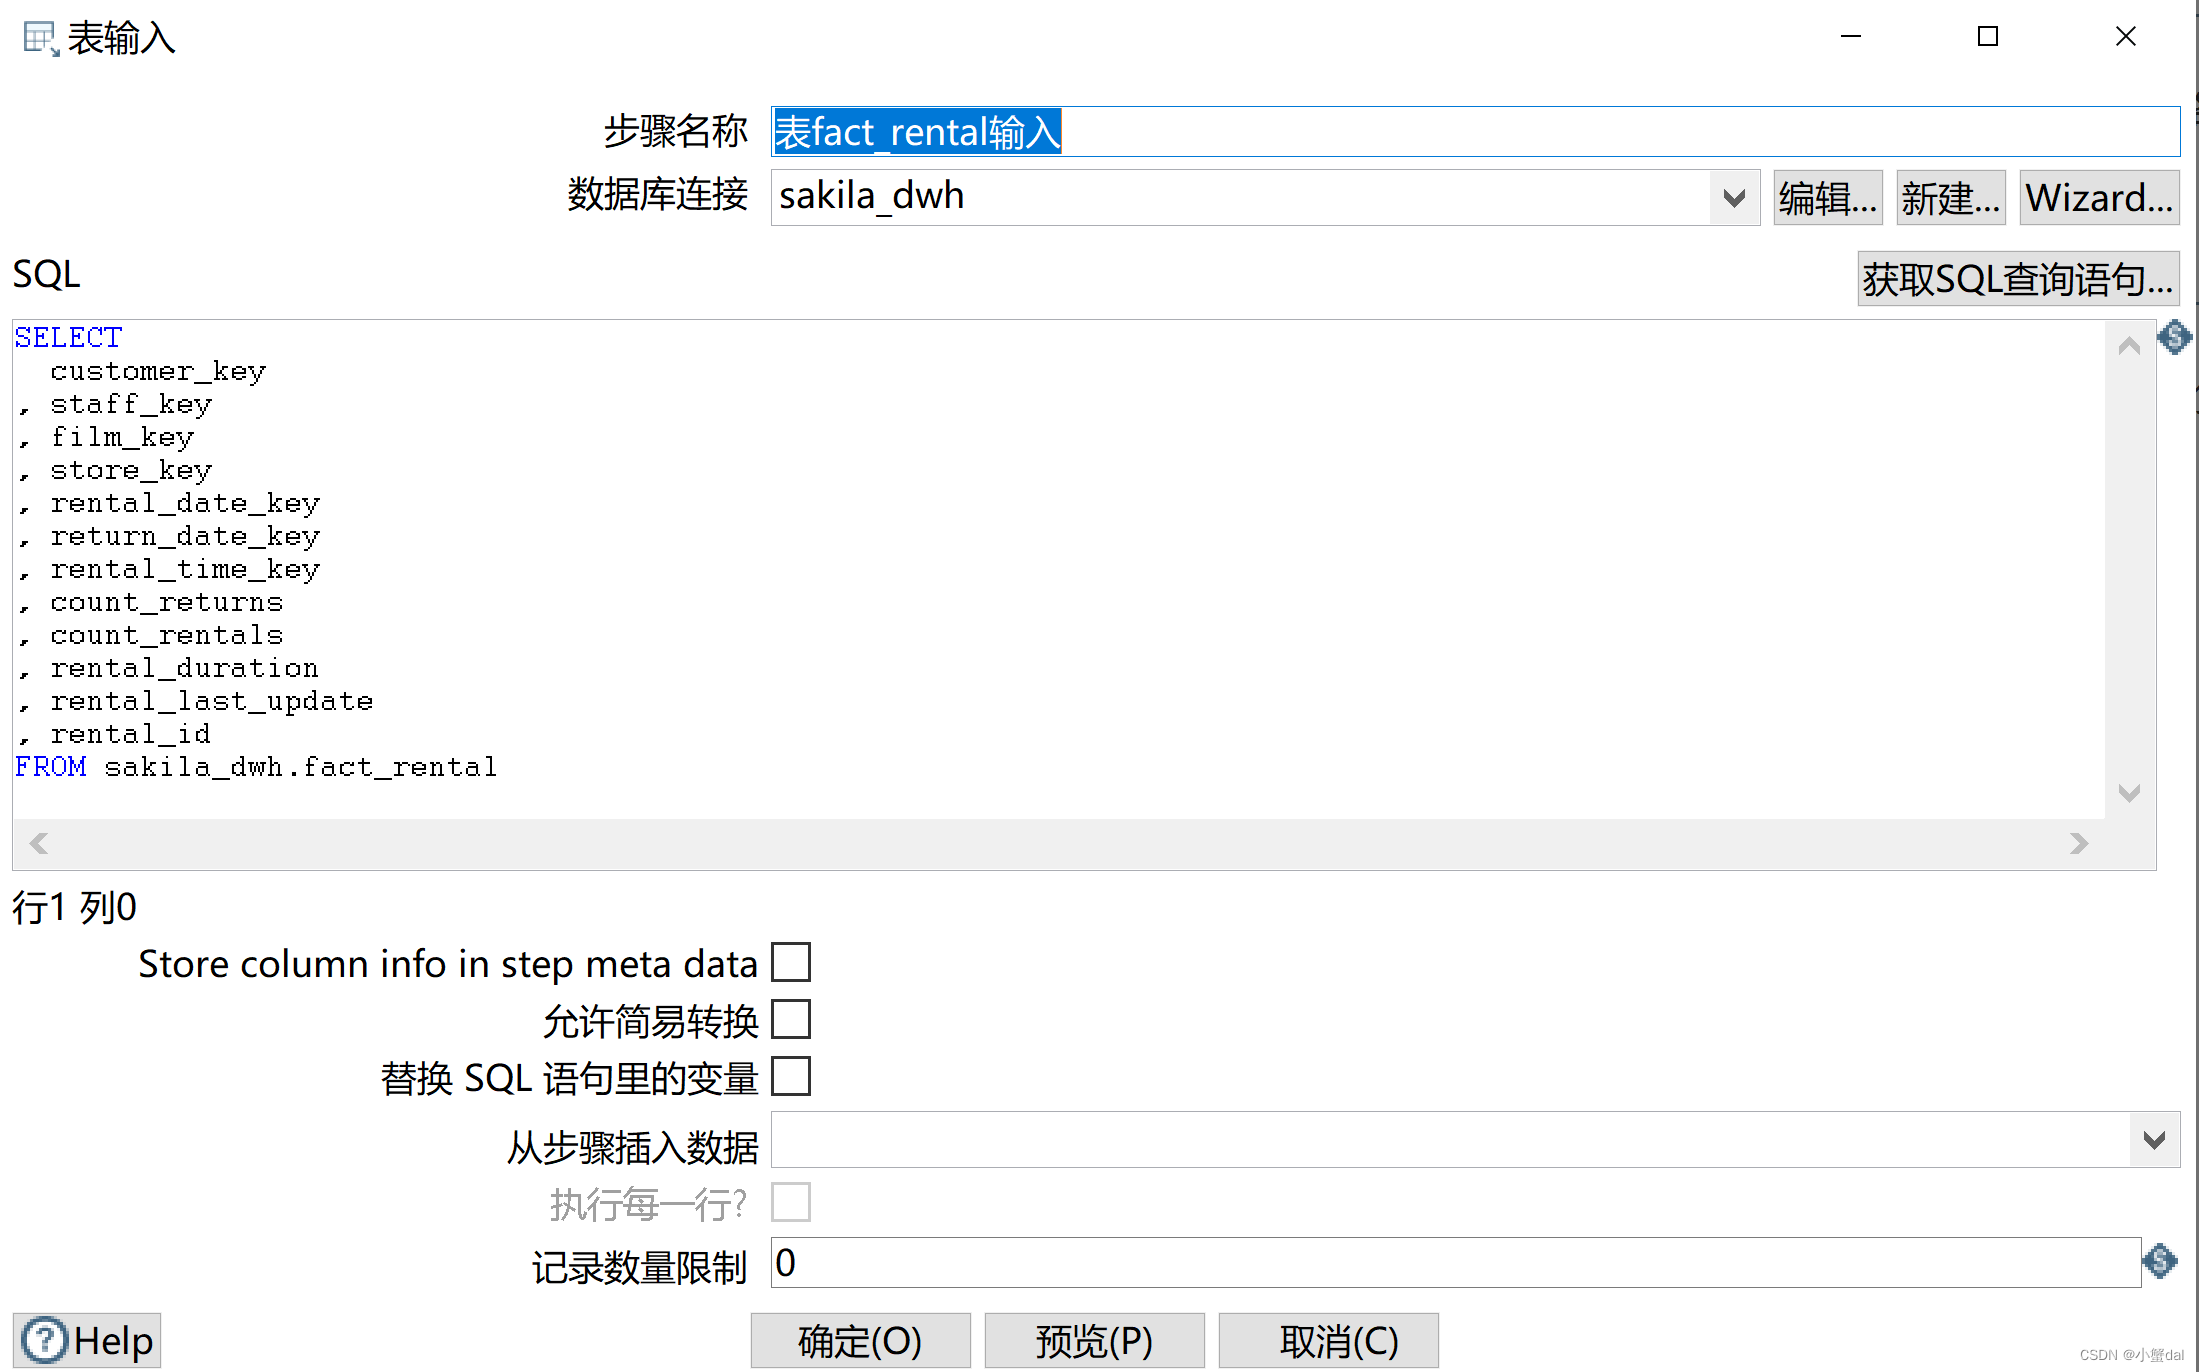Click the 记录数量限制 input field
The width and height of the screenshot is (2199, 1372).
(x=1455, y=1262)
